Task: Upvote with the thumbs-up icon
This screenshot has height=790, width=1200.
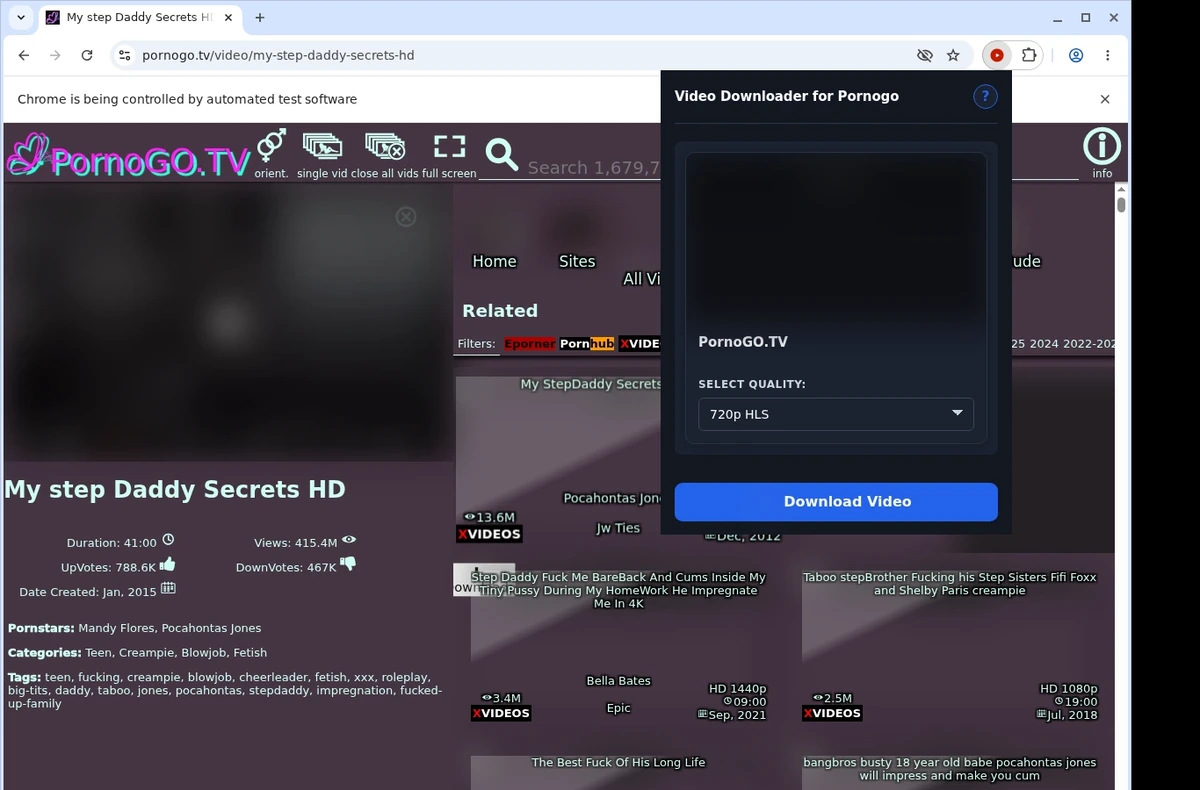Action: coord(167,565)
